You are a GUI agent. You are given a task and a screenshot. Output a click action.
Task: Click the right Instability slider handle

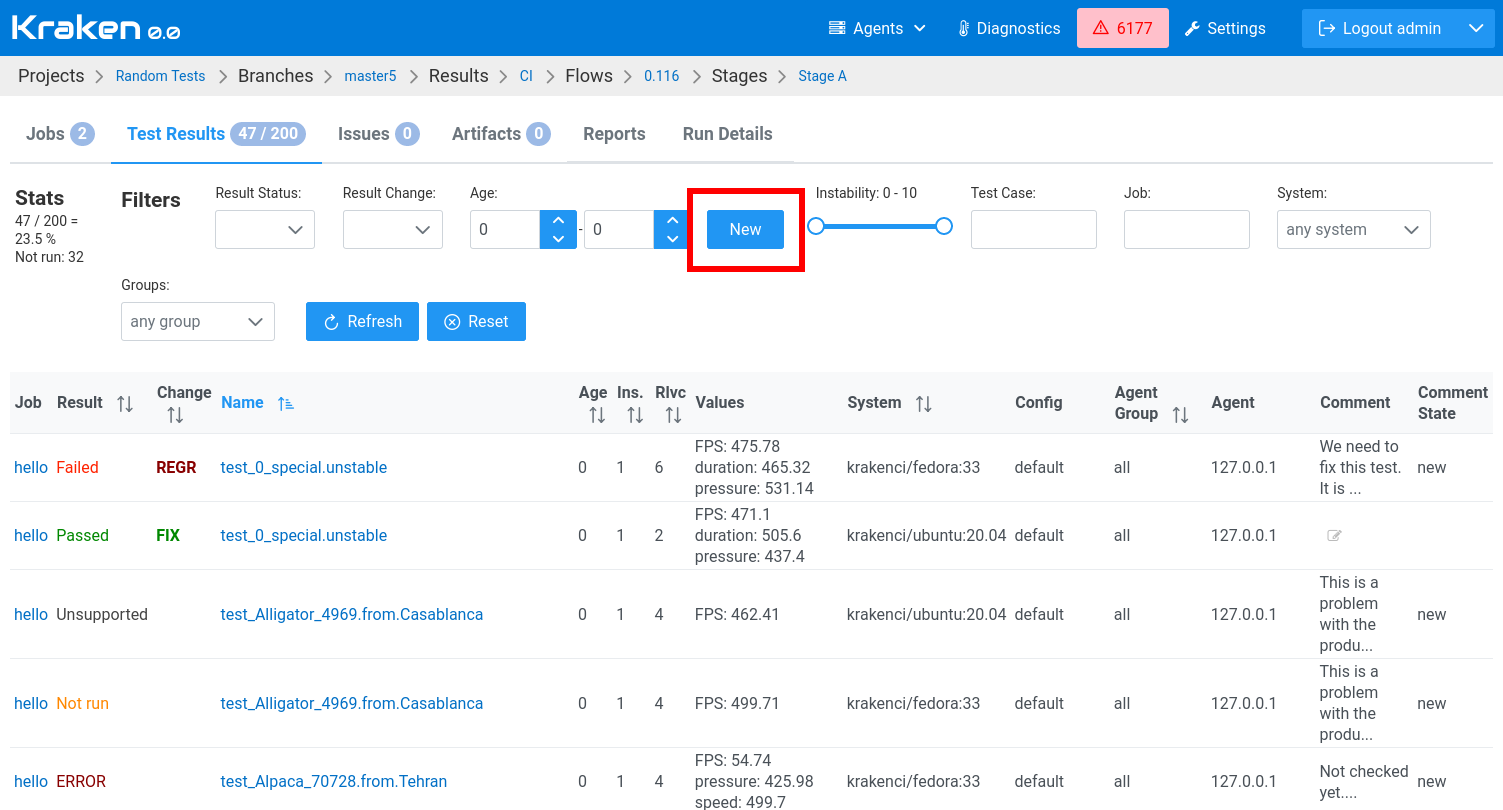point(944,226)
